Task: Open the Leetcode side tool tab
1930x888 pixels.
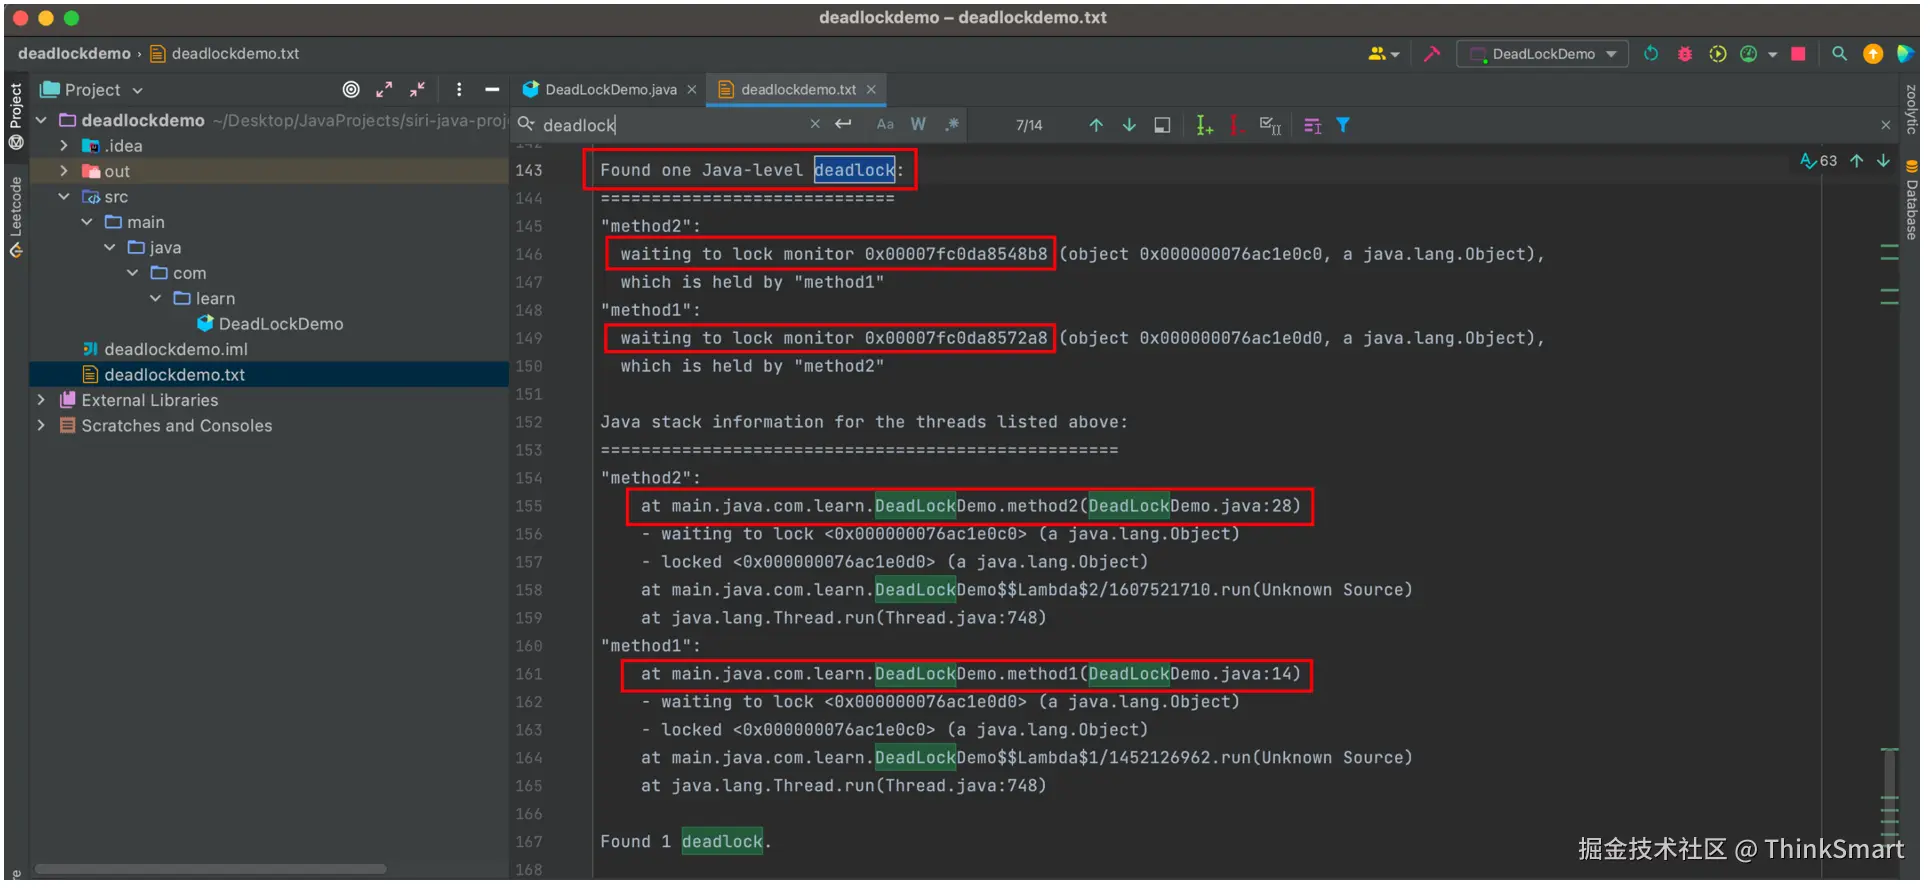Action: point(16,217)
